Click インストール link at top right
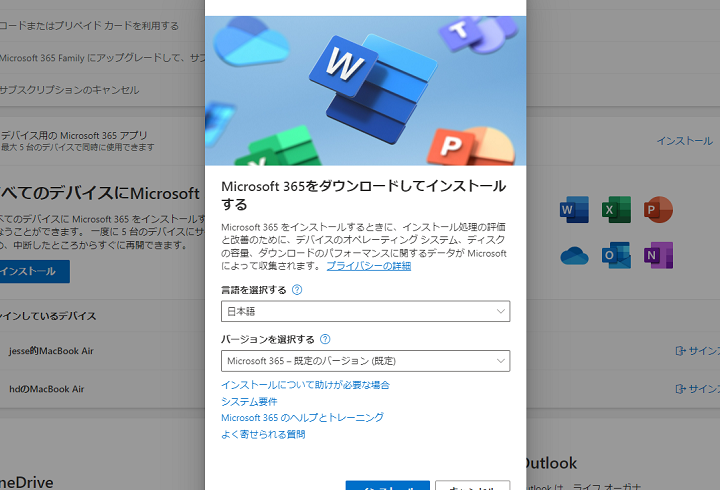720x490 pixels. (684, 141)
